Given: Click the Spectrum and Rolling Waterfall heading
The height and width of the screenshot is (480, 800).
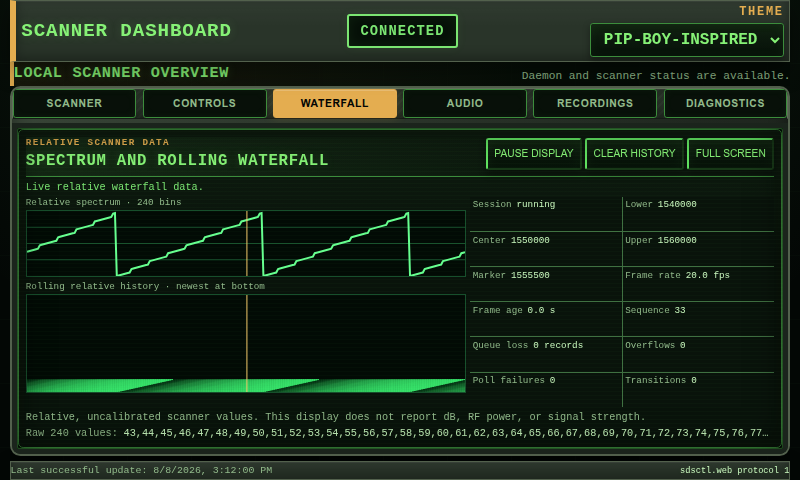Looking at the screenshot, I should (177, 160).
